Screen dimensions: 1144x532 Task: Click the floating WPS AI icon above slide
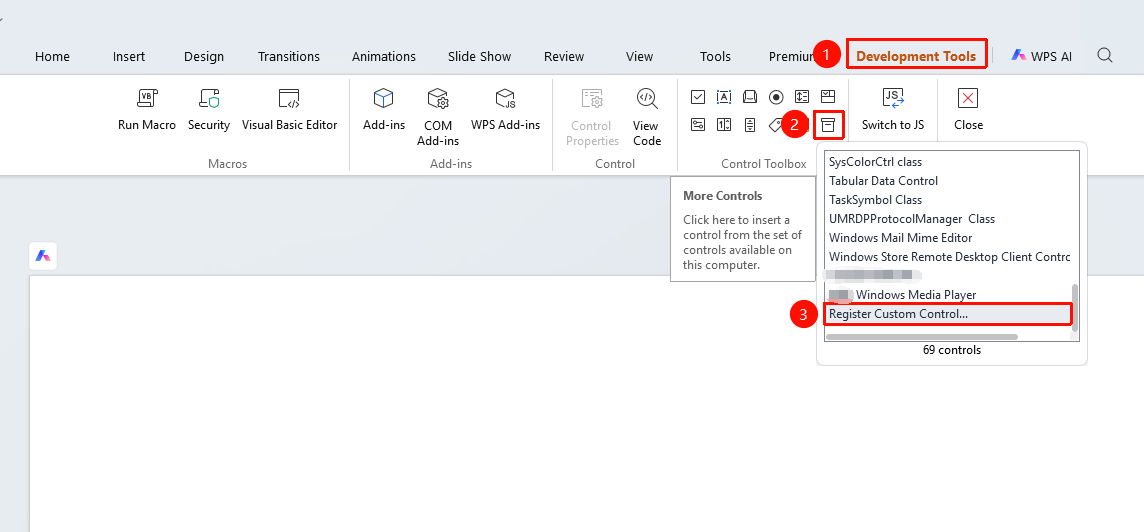pos(43,256)
